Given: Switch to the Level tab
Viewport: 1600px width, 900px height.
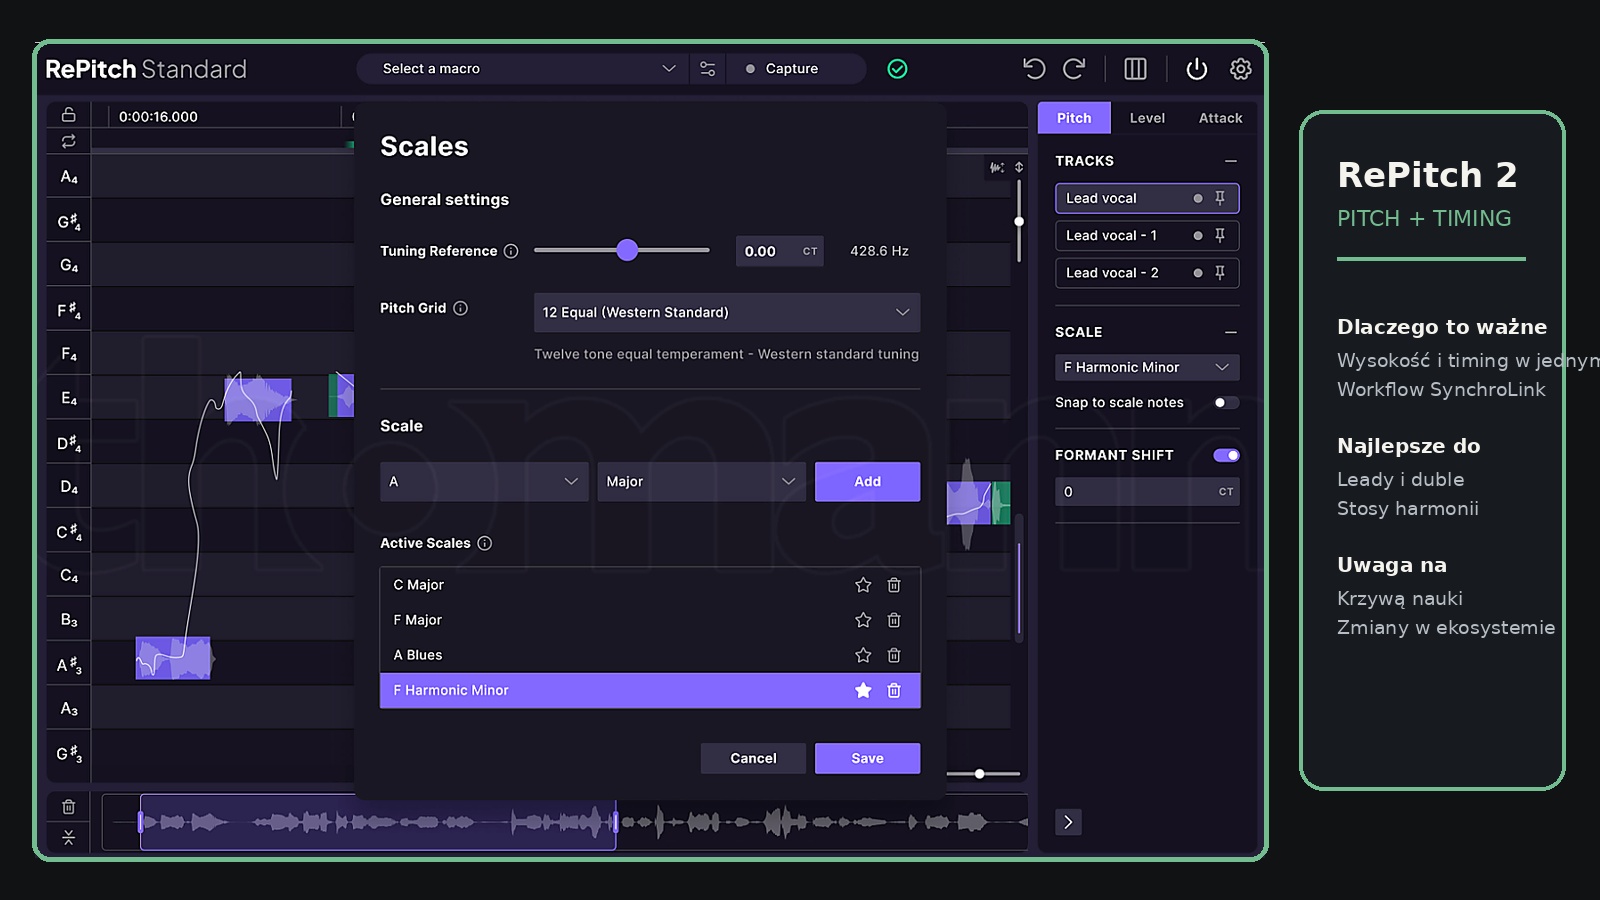Looking at the screenshot, I should [x=1147, y=118].
